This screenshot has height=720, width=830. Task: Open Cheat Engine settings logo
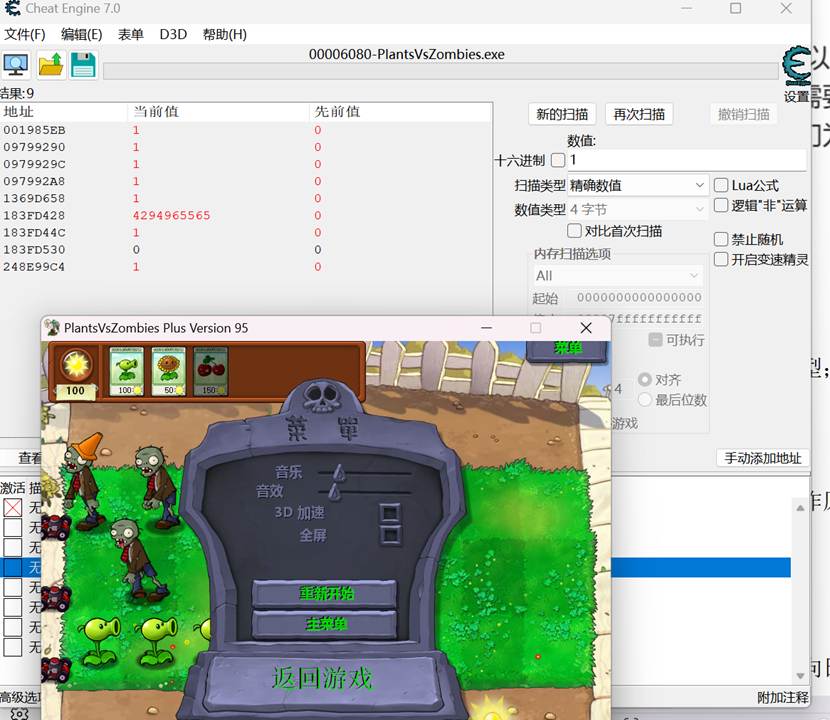[796, 66]
